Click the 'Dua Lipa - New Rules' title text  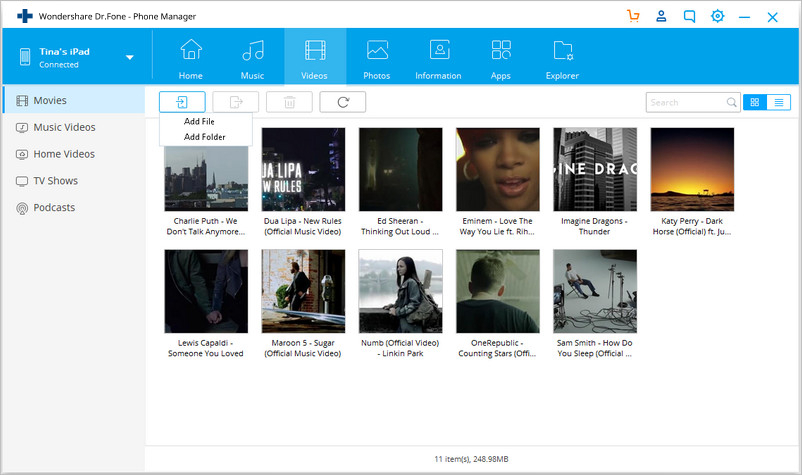pos(303,227)
